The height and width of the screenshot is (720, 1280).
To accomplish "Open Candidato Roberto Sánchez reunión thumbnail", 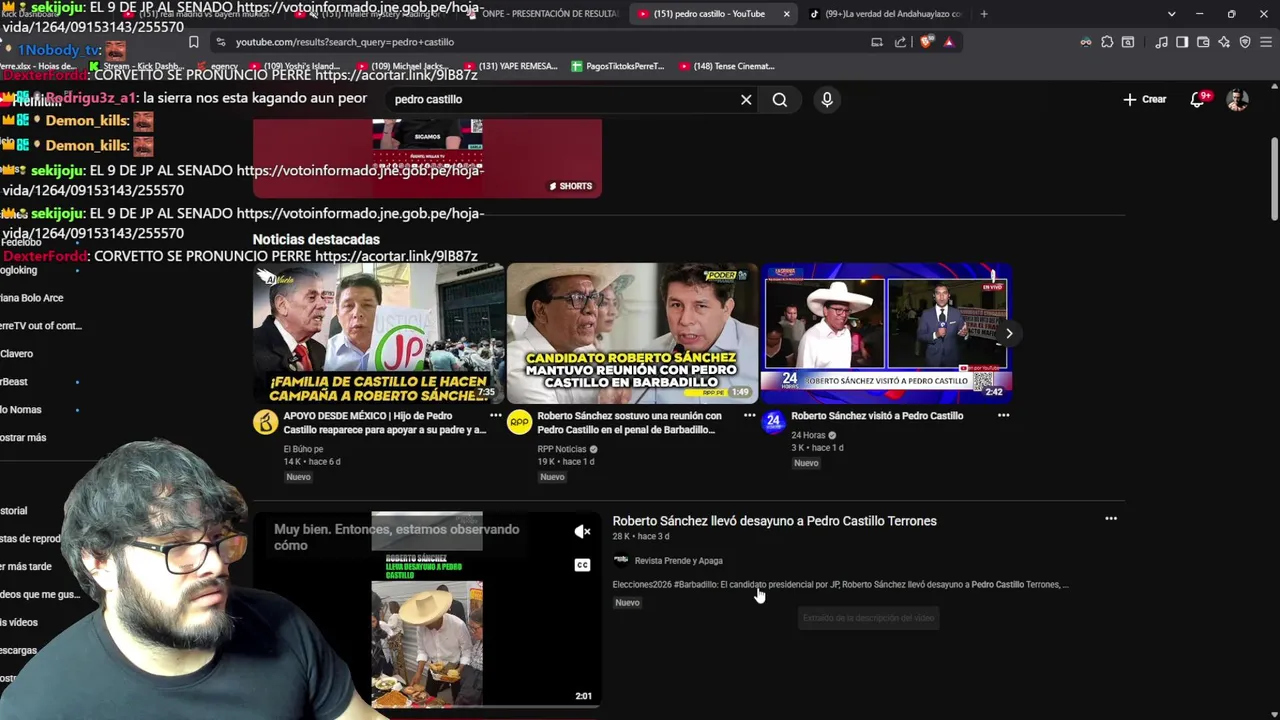I will (x=632, y=333).
